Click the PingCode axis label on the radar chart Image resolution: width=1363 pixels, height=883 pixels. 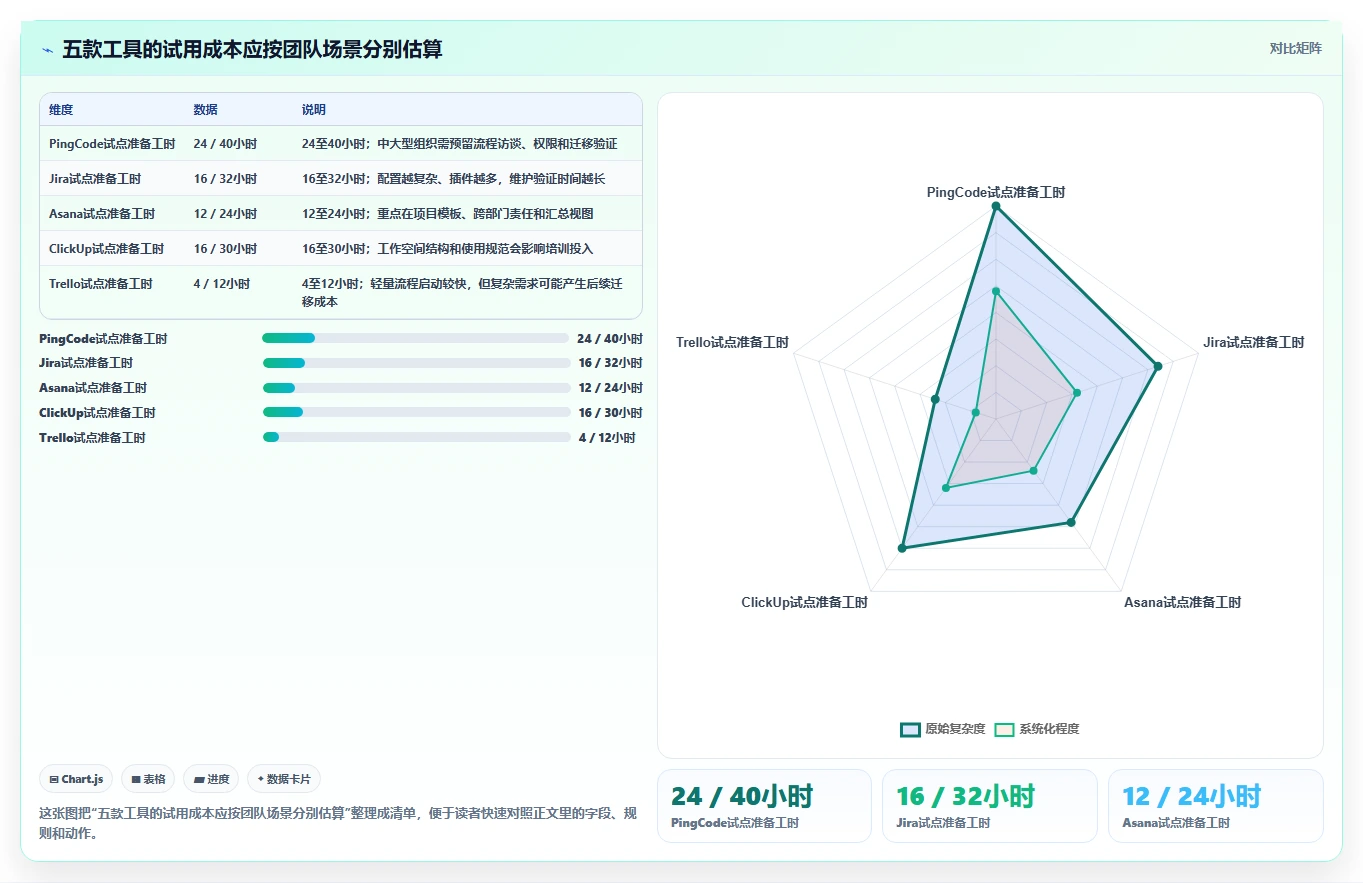pyautogui.click(x=996, y=192)
